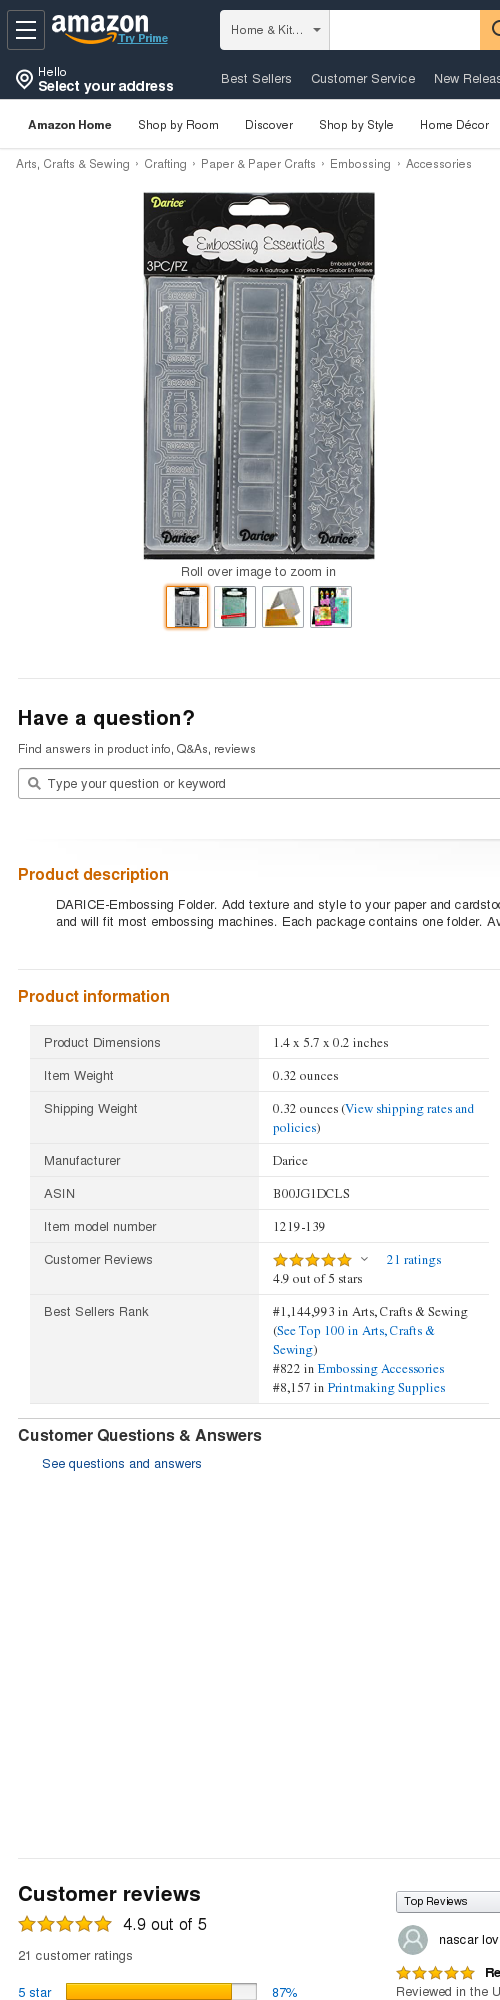This screenshot has height=2000, width=500.
Task: Select the Amazon Home tab
Action: (x=70, y=125)
